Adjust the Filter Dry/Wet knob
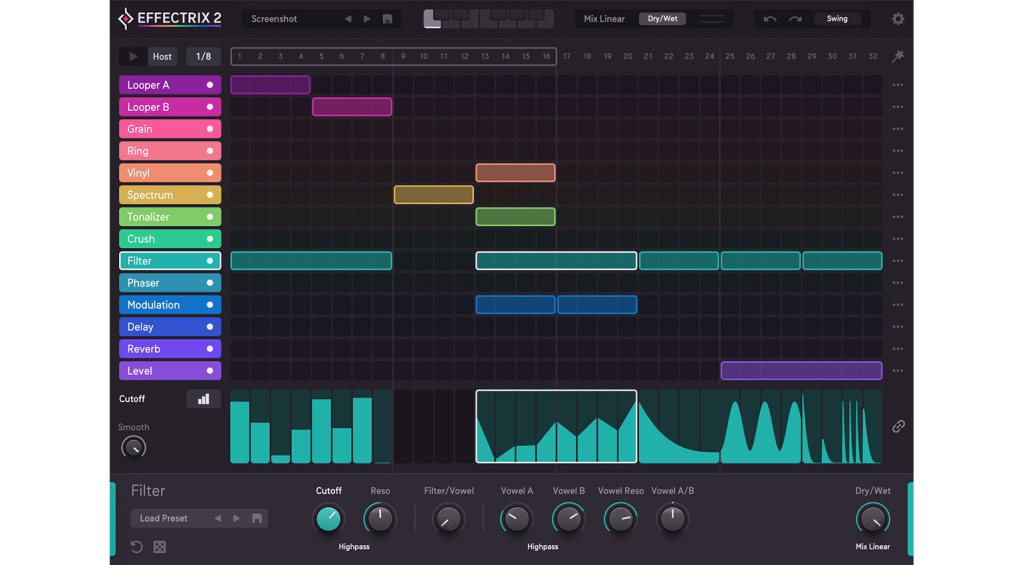This screenshot has width=1024, height=565. point(872,519)
